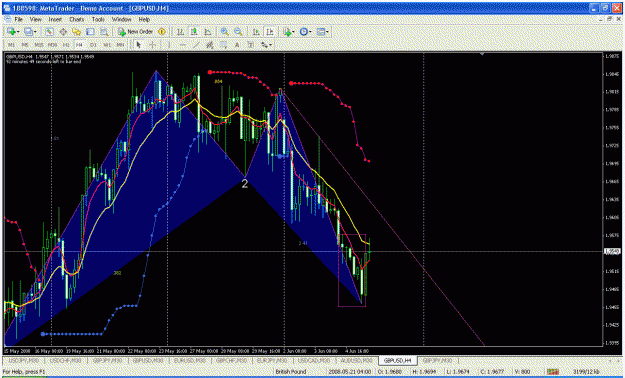Select the MN monthly timeframe
Viewport: 625px width, 378px height.
pos(120,45)
